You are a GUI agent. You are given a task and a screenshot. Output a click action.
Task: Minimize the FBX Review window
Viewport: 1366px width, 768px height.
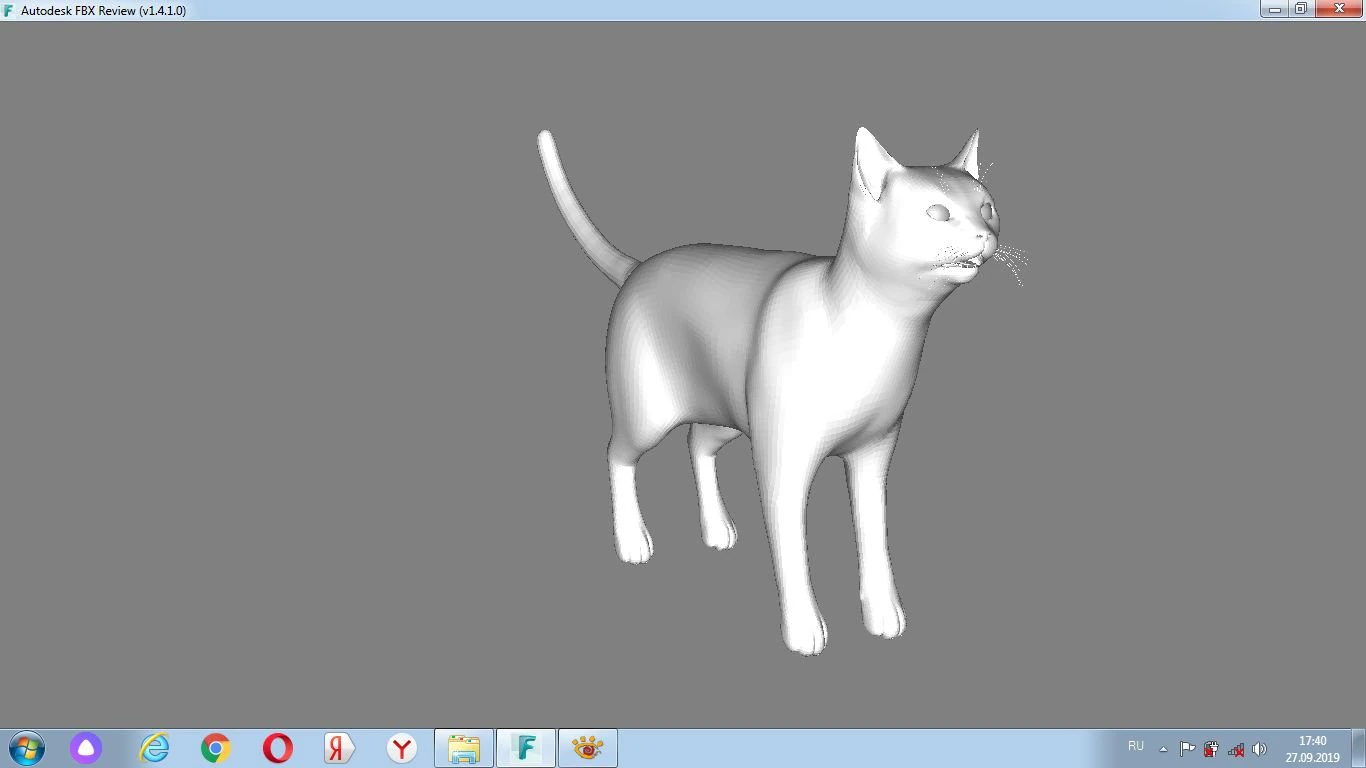point(1274,9)
